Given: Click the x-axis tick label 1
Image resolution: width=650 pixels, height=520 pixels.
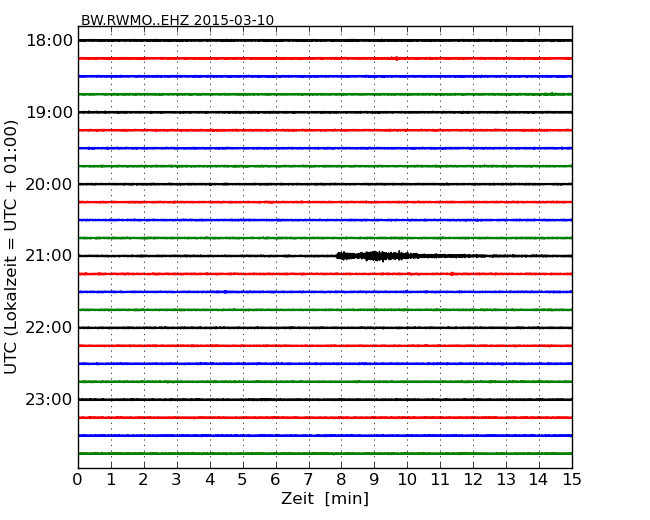Looking at the screenshot, I should point(111,480).
